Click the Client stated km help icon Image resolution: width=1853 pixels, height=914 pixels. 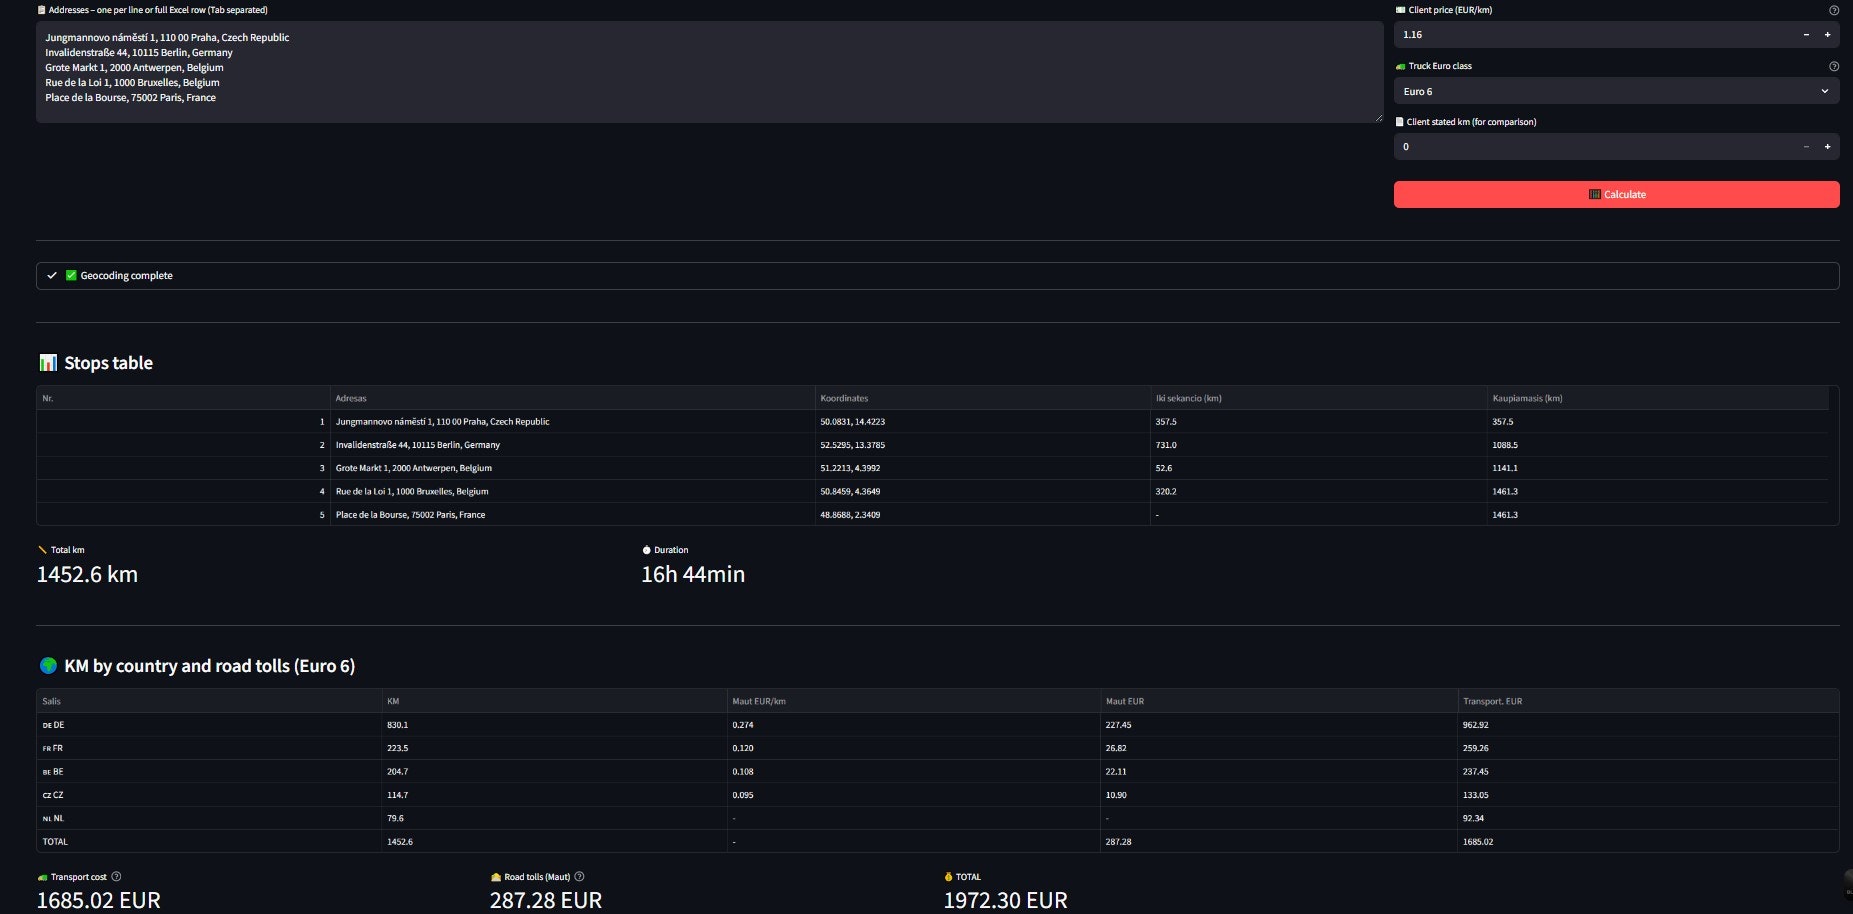pyautogui.click(x=1833, y=121)
